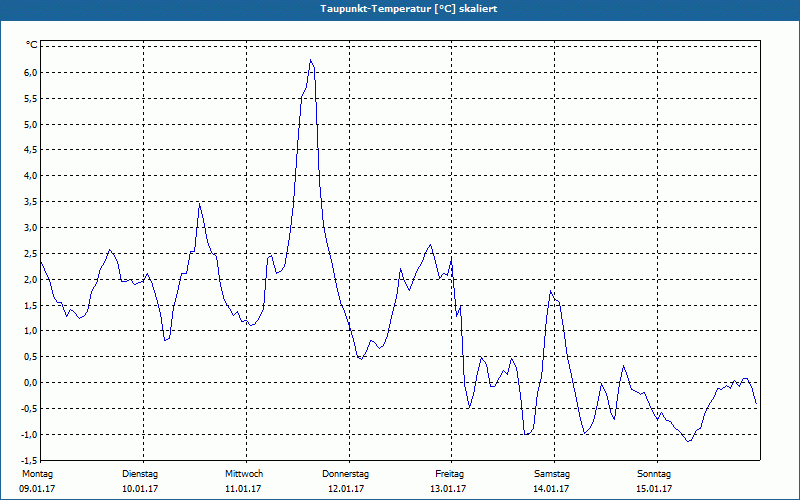Click the -1,5 y-axis label

point(30,460)
